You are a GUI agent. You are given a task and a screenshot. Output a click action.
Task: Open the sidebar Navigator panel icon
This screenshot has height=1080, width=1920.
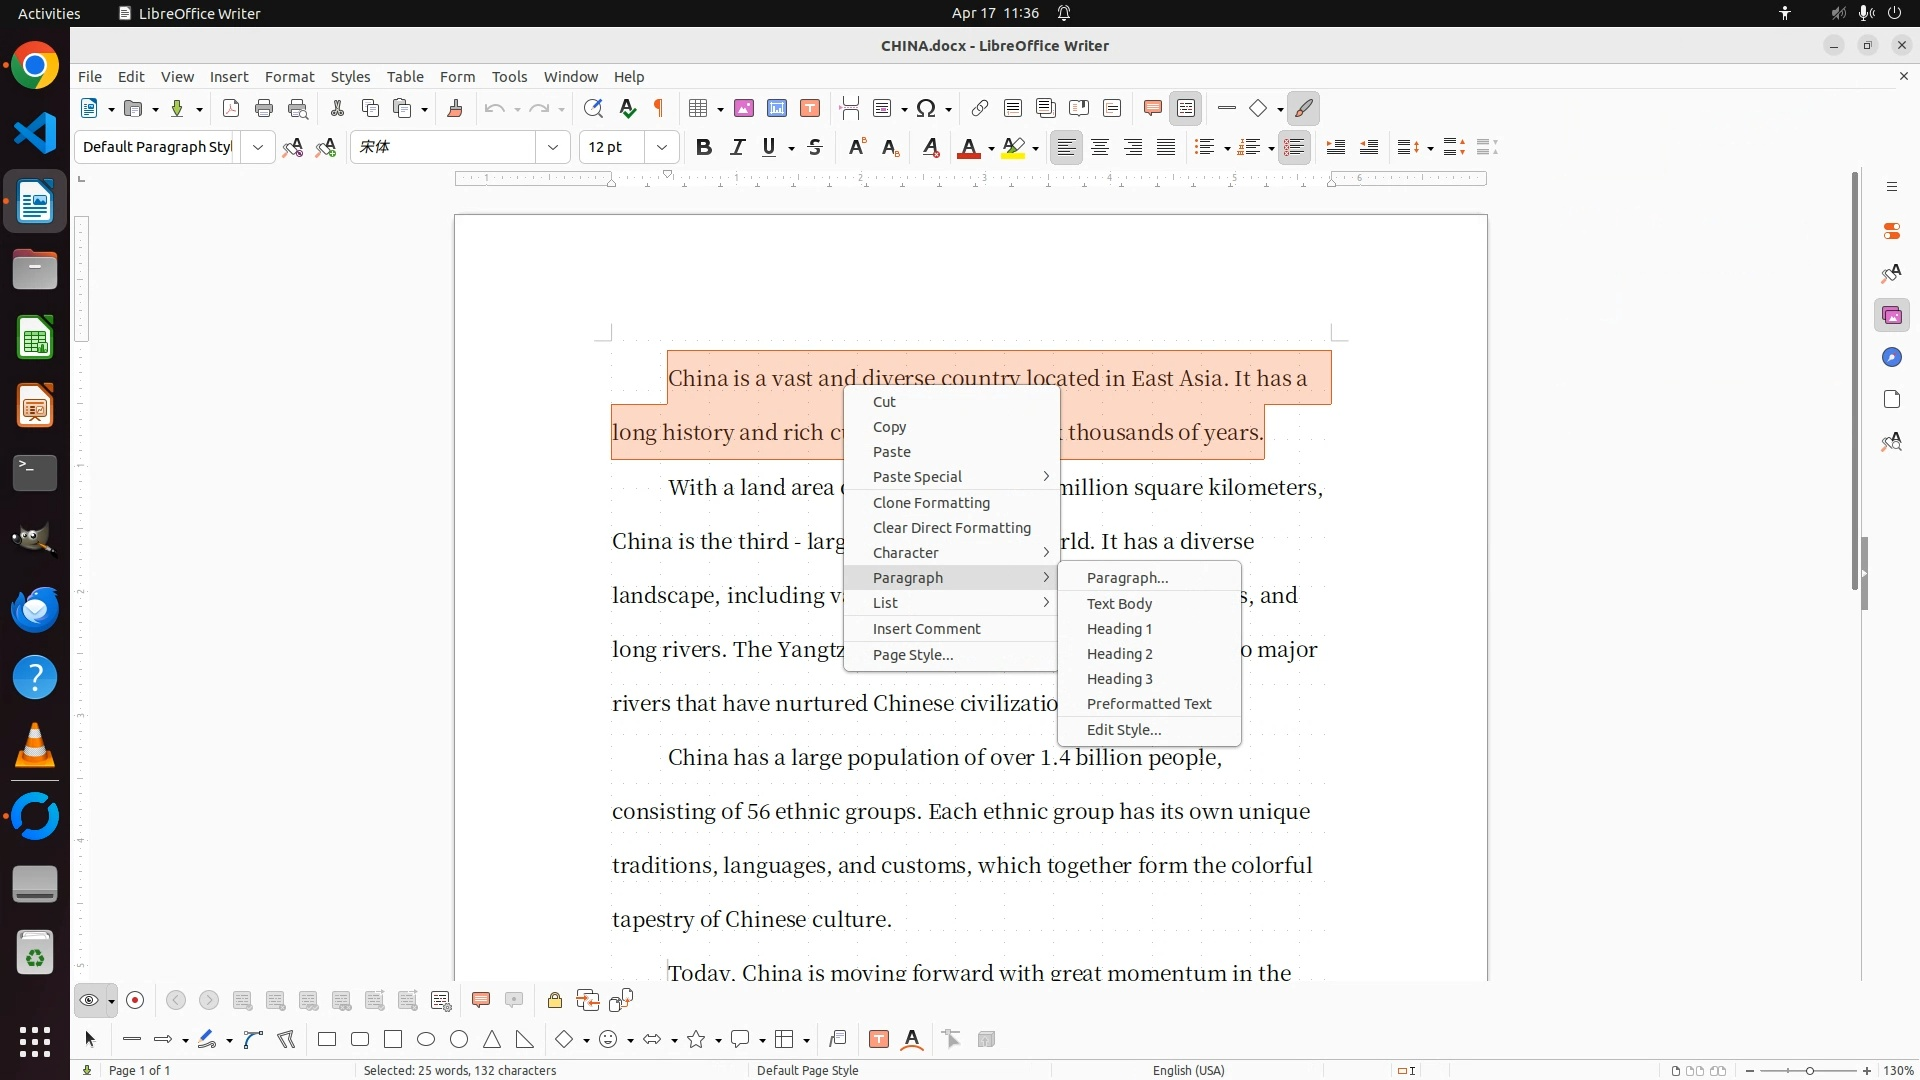pos(1891,358)
